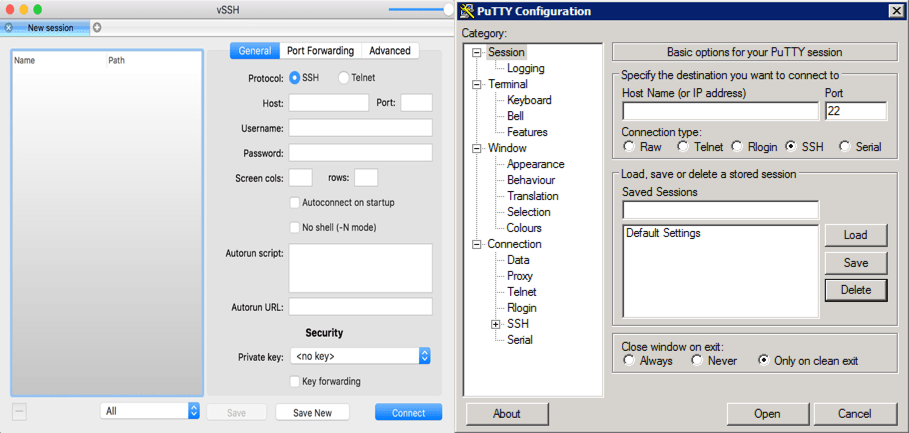Select Rlogin under Connection in tree

521,308
